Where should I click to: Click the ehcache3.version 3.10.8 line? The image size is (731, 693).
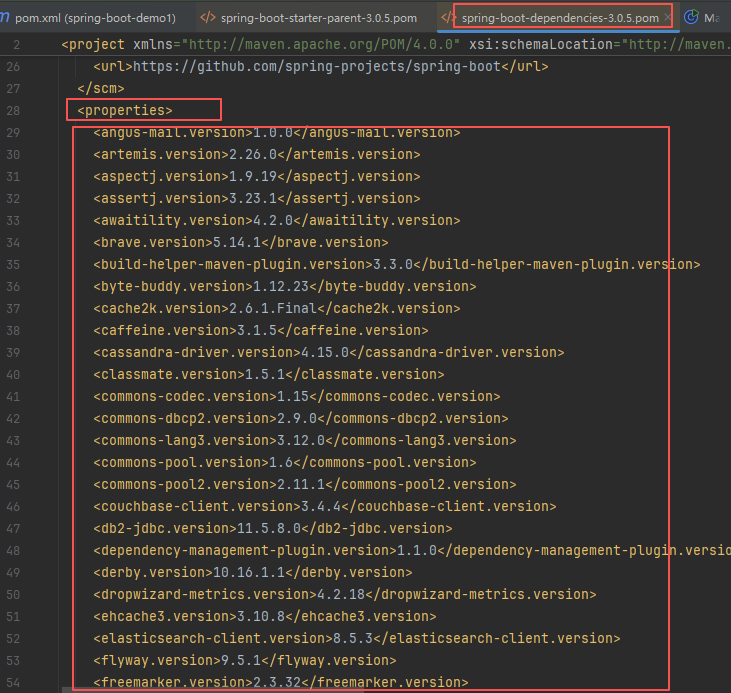[x=265, y=617]
